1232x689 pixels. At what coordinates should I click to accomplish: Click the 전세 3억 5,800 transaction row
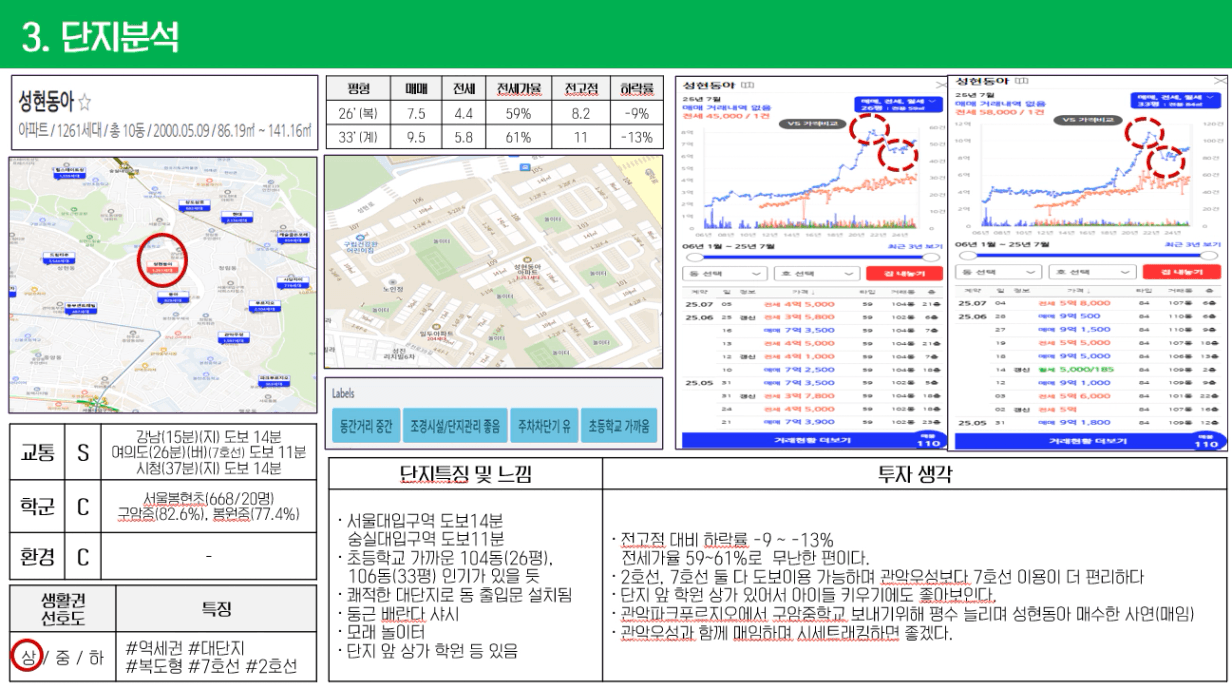point(812,316)
